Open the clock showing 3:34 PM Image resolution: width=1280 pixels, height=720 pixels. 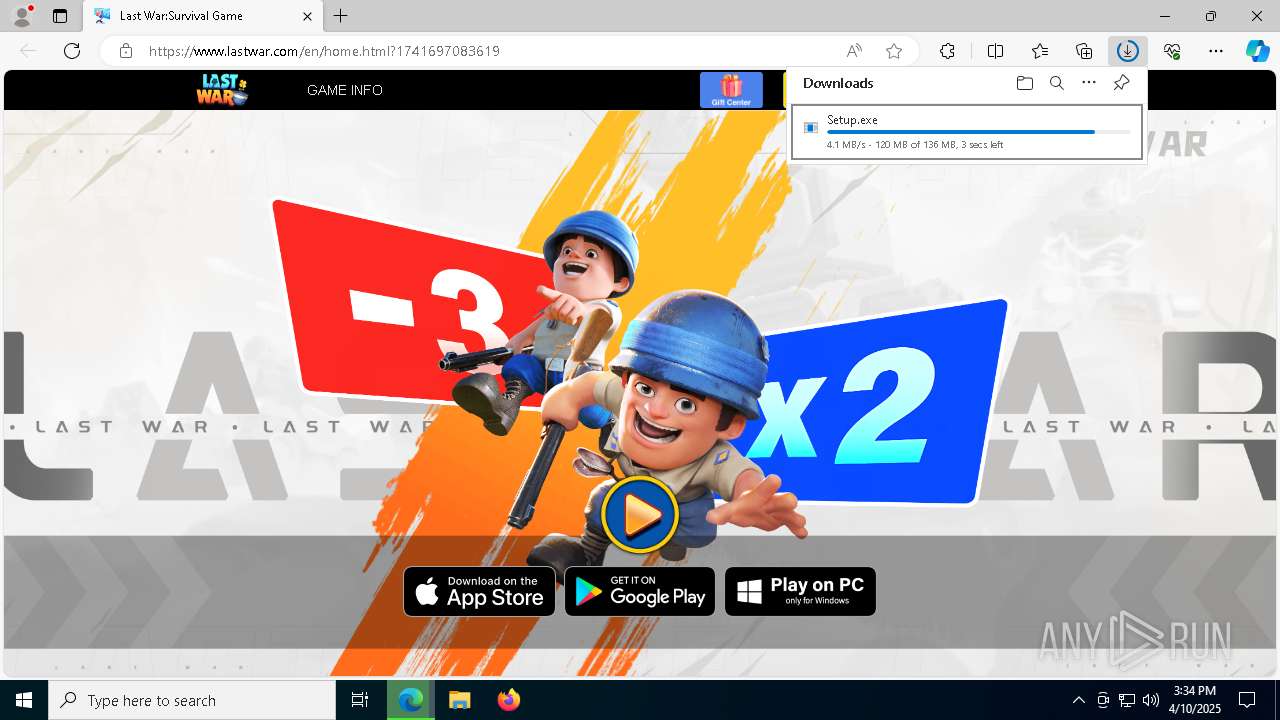[1196, 700]
